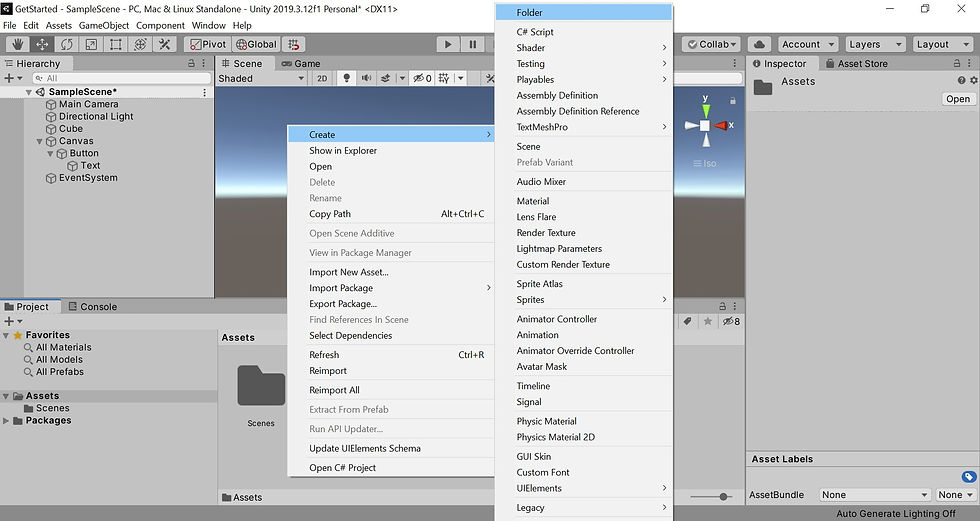Open the cloud services icon
The width and height of the screenshot is (980, 521).
(x=759, y=44)
